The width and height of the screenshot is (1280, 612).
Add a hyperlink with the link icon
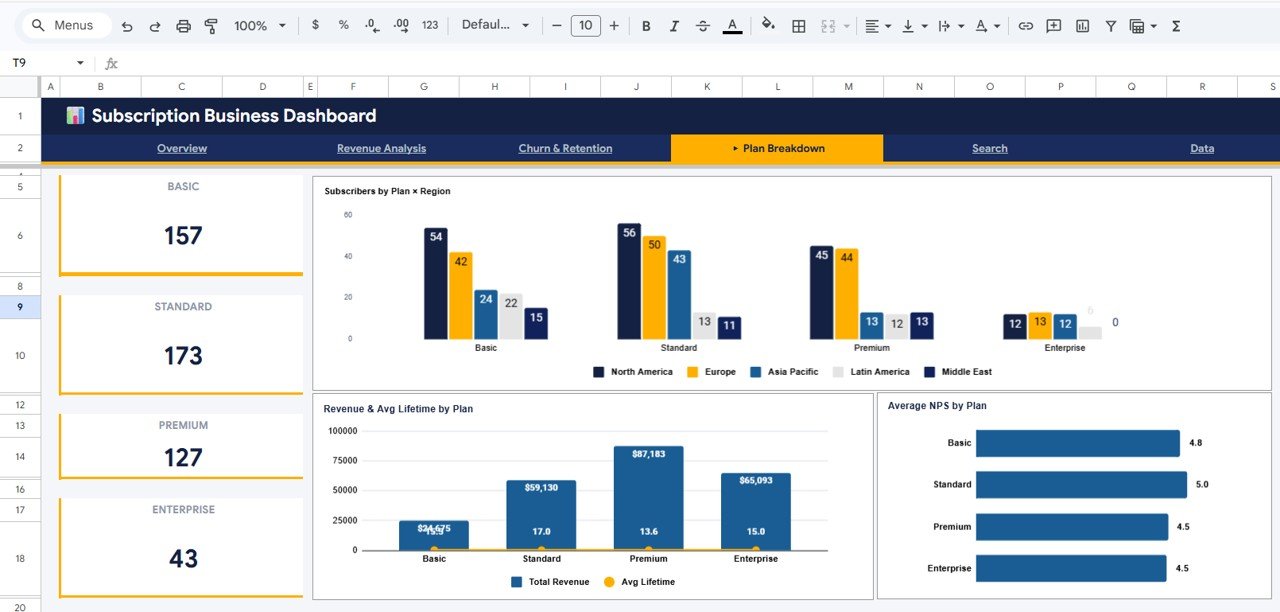1025,25
